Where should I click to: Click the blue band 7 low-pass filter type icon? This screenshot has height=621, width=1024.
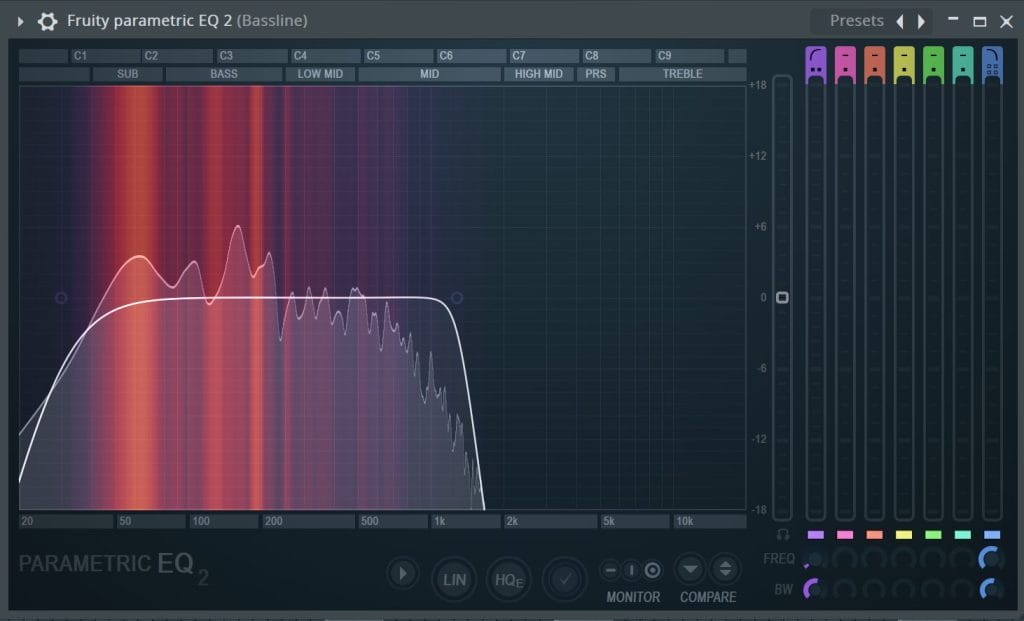tap(992, 61)
